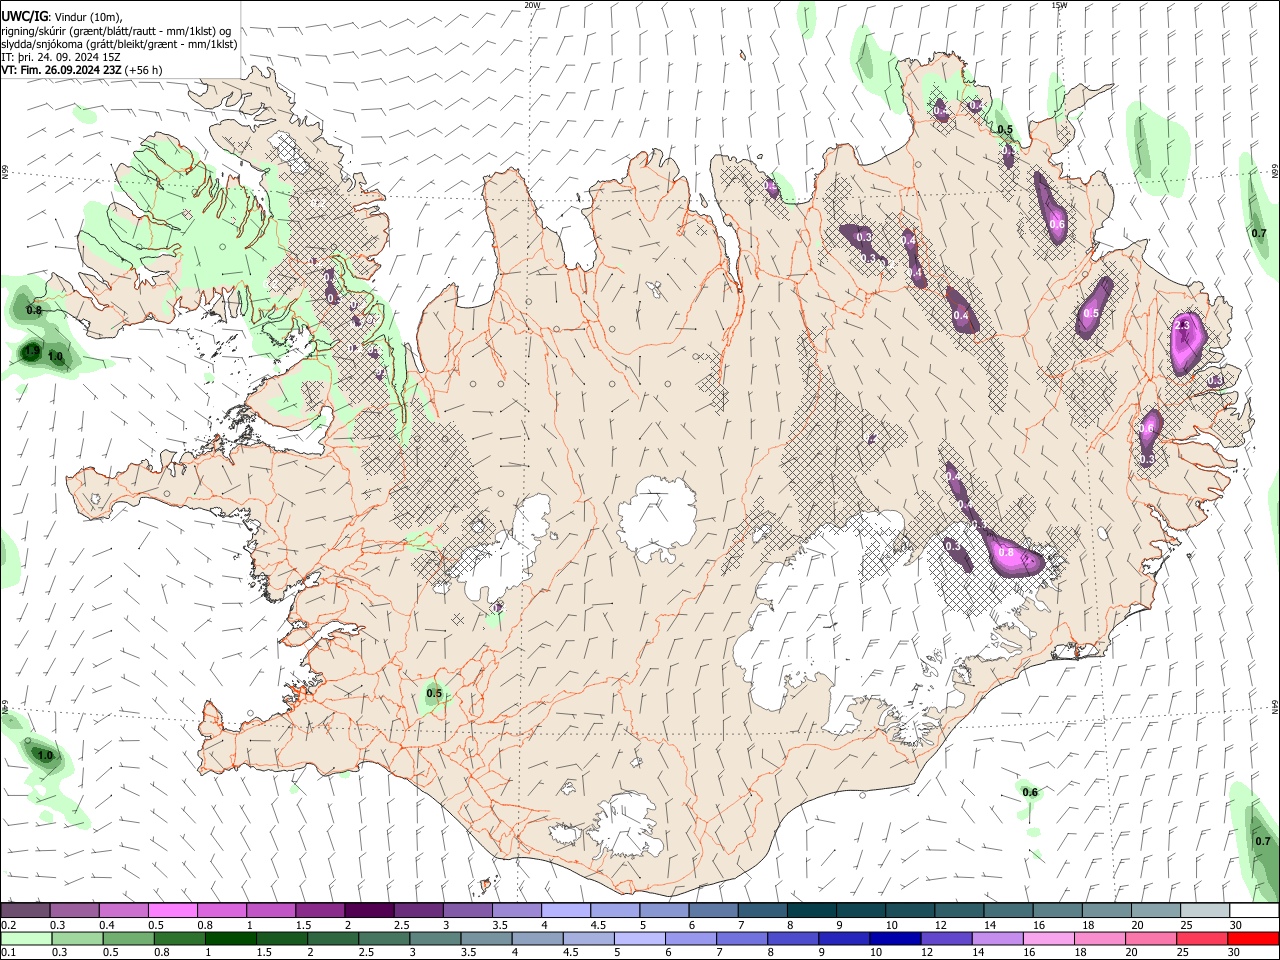Select the 8 dark teal swatch in the top legend row
This screenshot has height=960, width=1280.
pyautogui.click(x=812, y=910)
